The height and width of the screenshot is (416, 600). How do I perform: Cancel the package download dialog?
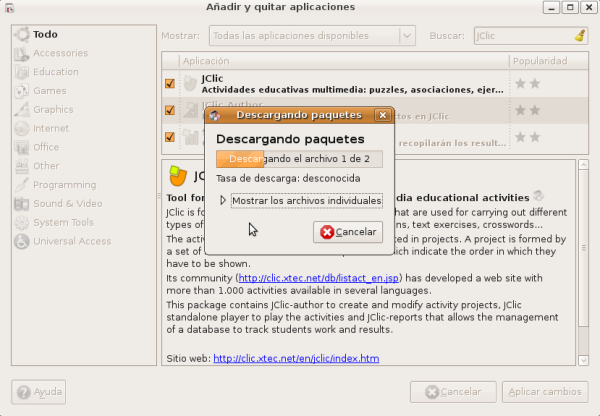(x=347, y=232)
